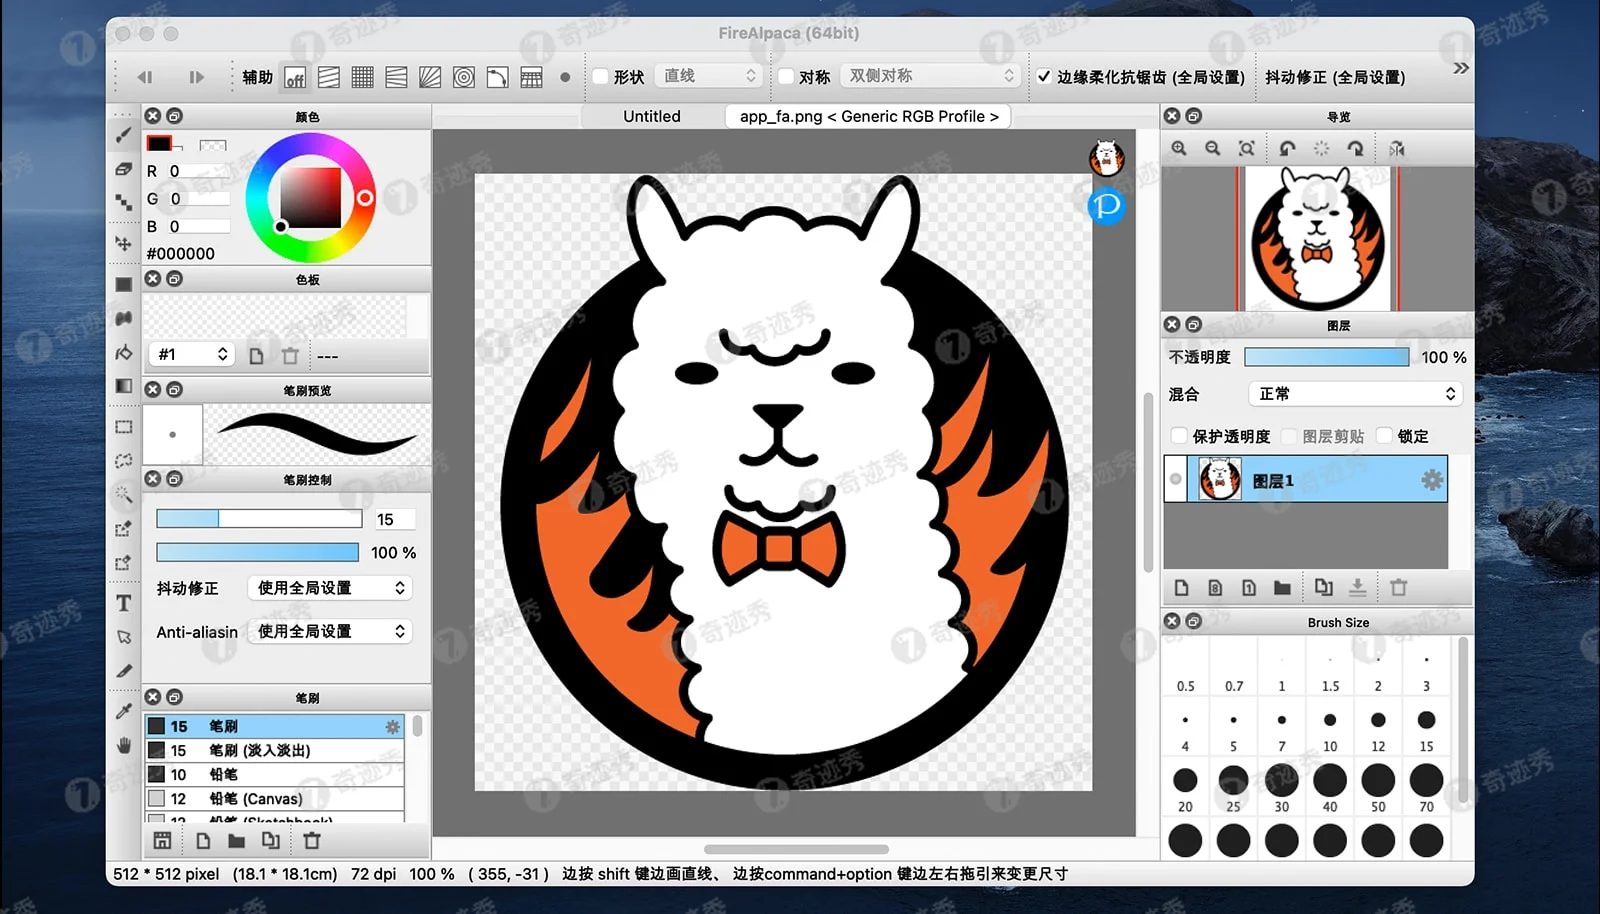Image resolution: width=1600 pixels, height=914 pixels.
Task: Open the 形状 dropdown showing 直线
Action: [x=708, y=75]
